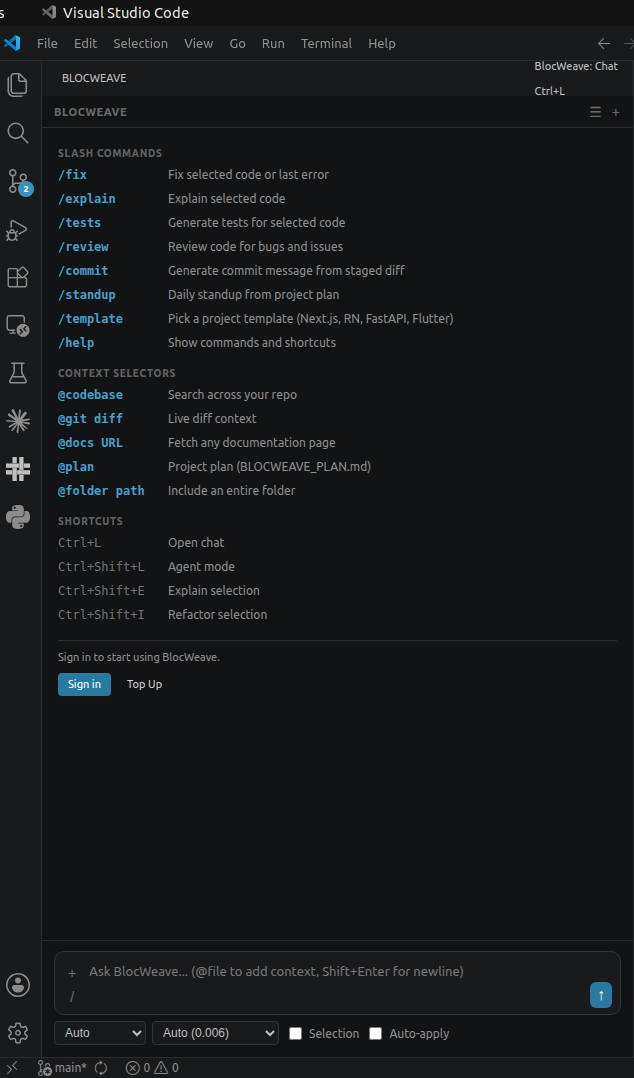Click the /tests slash command
The image size is (634, 1078).
(79, 223)
